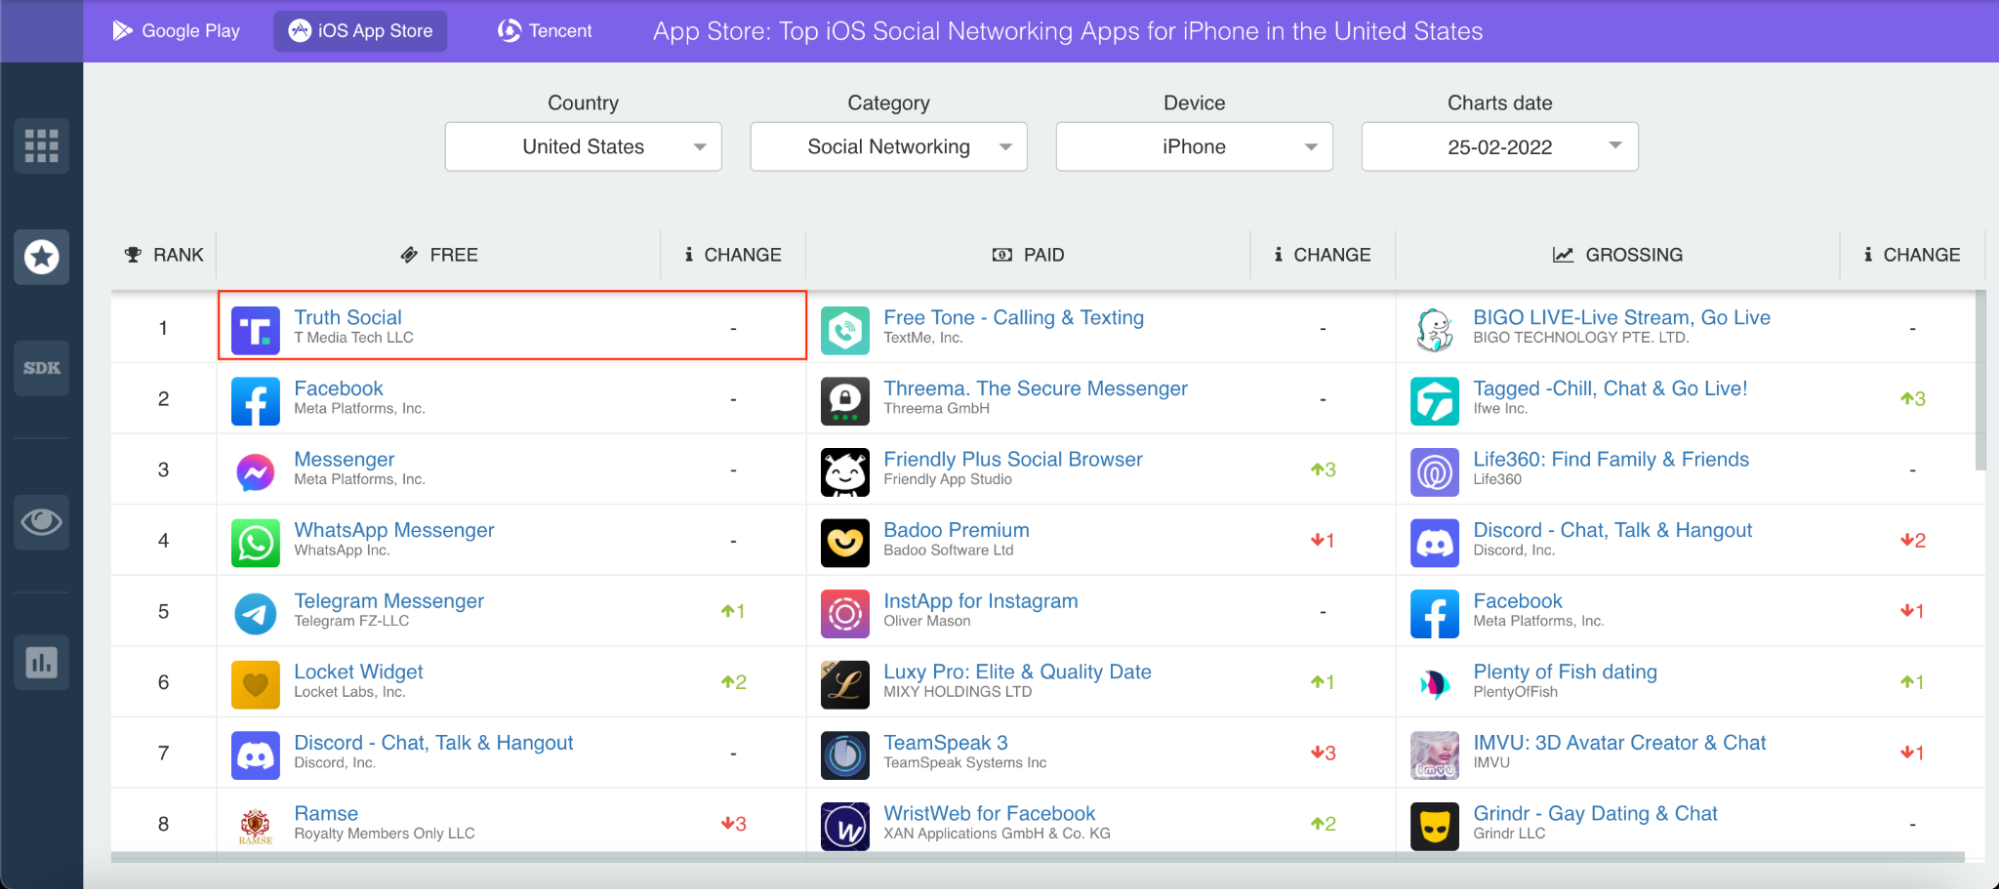Click info icon on Free CHANGE header
1999x890 pixels.
[x=689, y=255]
